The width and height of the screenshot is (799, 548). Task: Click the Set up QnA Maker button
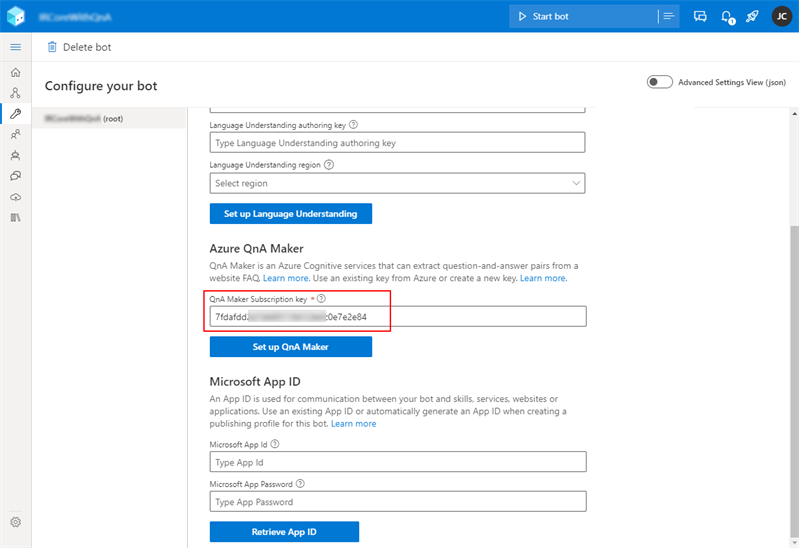point(290,347)
